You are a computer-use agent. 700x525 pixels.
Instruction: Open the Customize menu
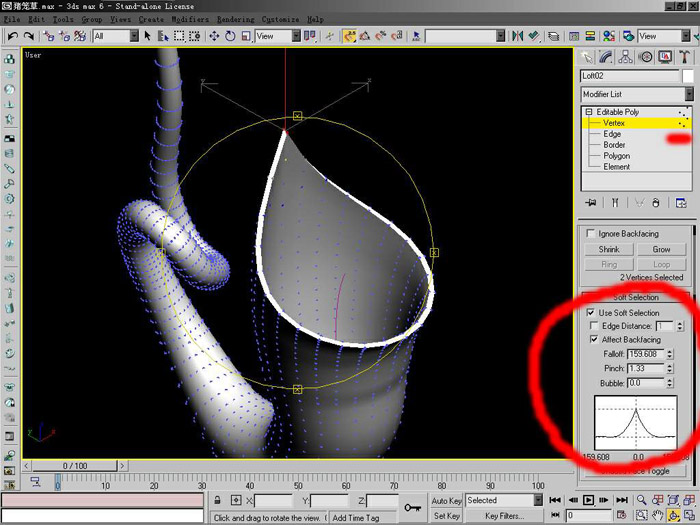point(280,19)
